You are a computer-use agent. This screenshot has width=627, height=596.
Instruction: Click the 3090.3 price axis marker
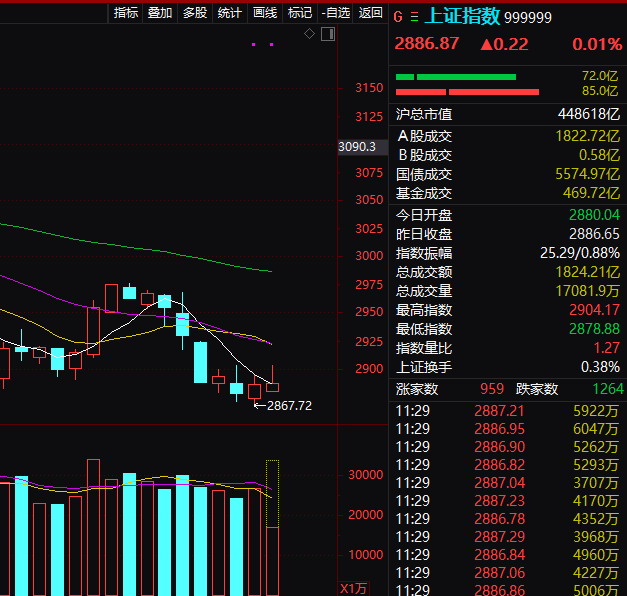coord(362,147)
